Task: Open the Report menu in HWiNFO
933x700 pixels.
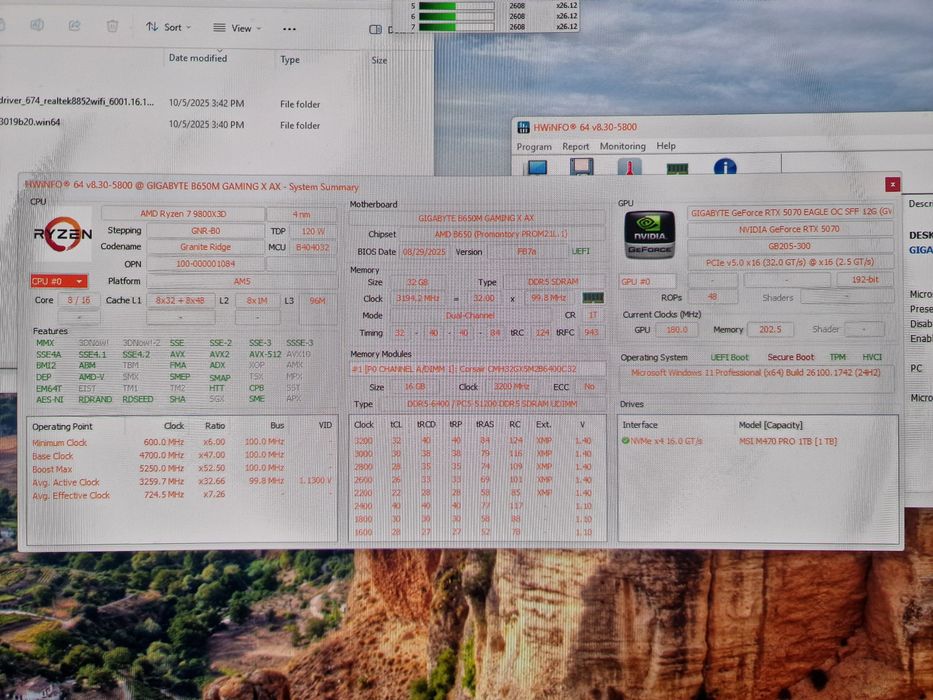Action: pos(575,146)
